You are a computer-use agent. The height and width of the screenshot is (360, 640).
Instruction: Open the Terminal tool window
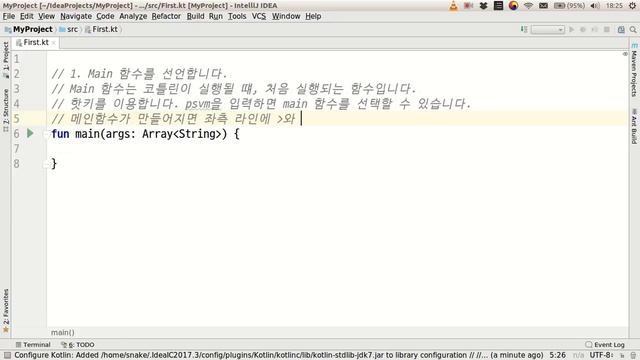(x=33, y=344)
